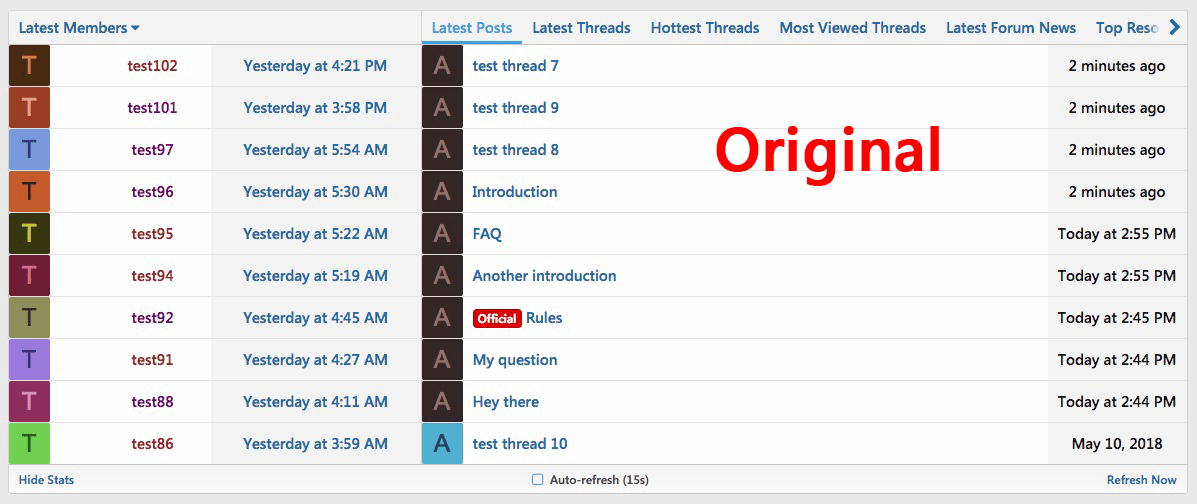Viewport: 1197px width, 504px height.
Task: Click the blue poster avatar beside test thread 10
Action: [442, 444]
